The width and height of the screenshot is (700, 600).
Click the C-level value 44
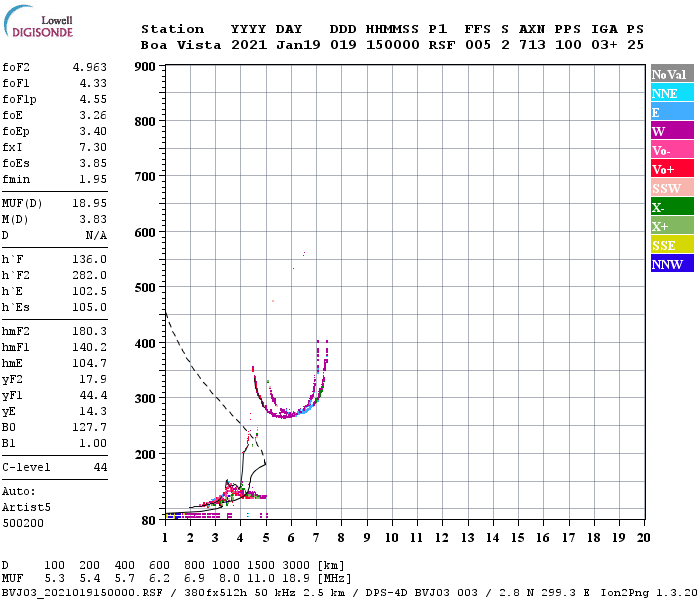(100, 467)
